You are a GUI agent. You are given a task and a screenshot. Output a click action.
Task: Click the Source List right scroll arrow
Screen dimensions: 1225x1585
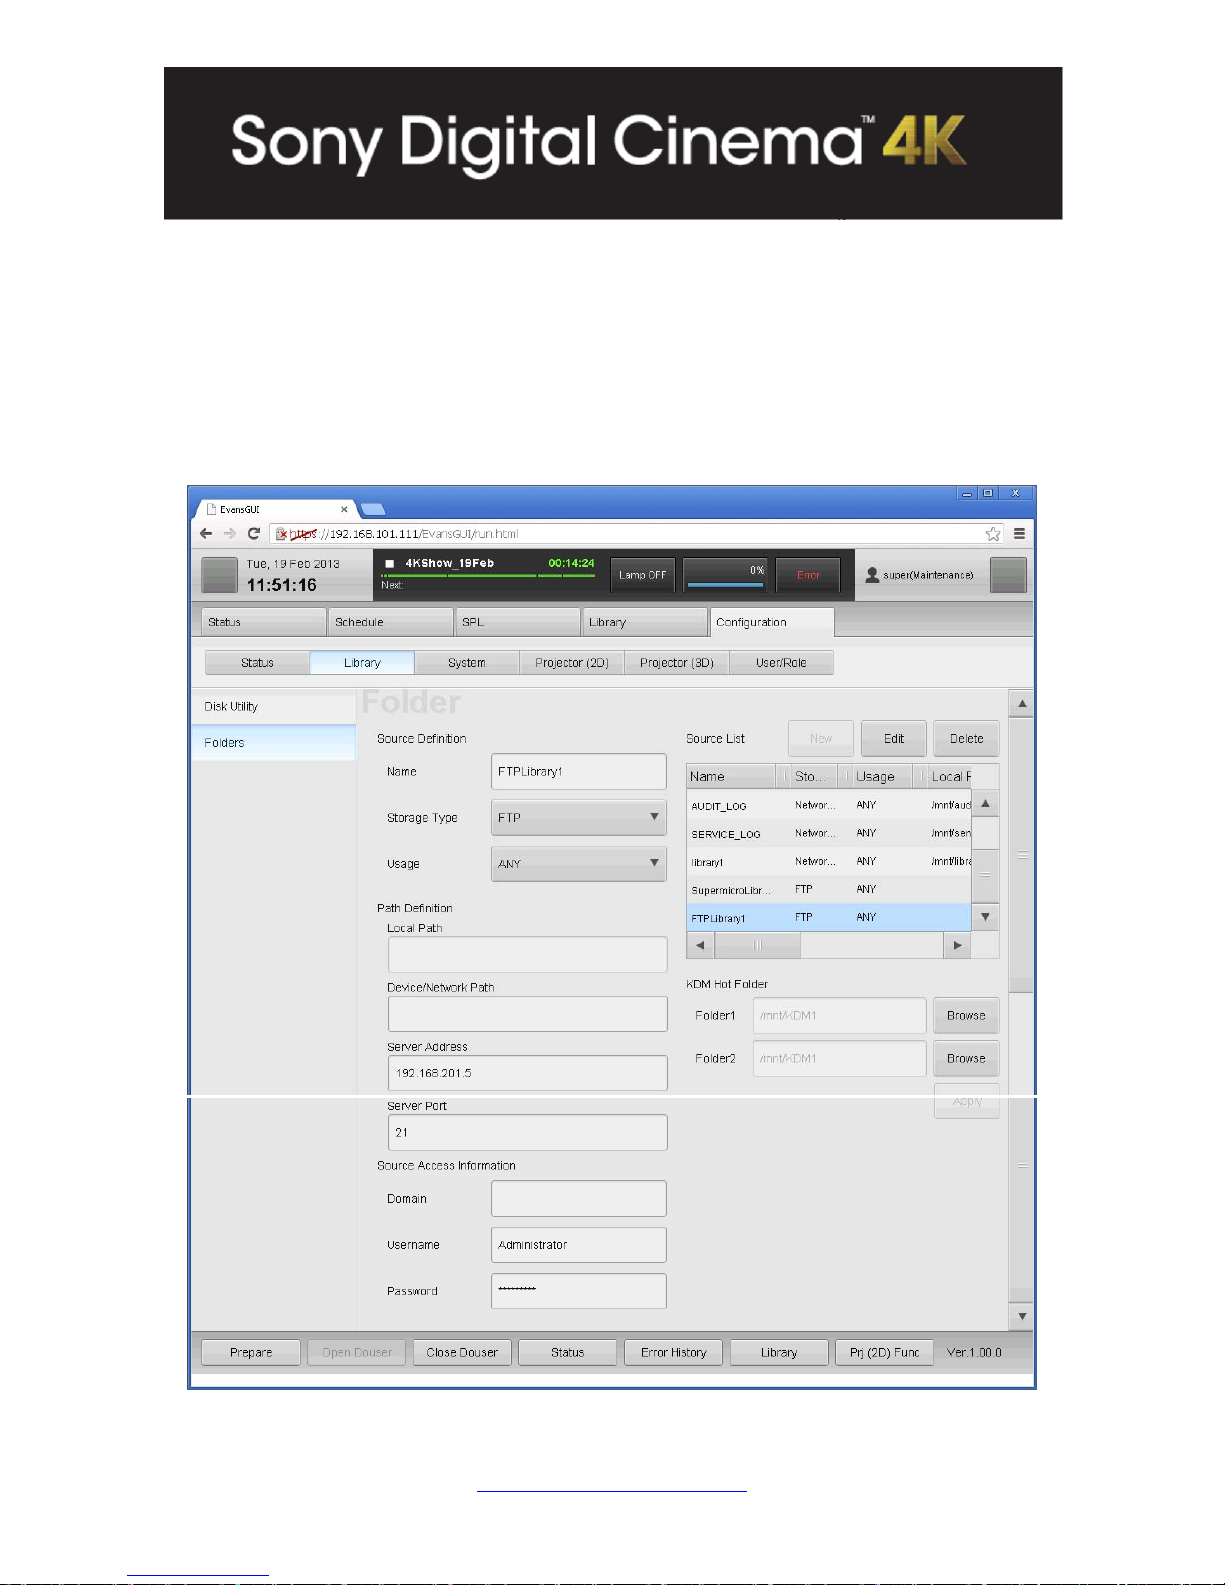click(x=958, y=945)
